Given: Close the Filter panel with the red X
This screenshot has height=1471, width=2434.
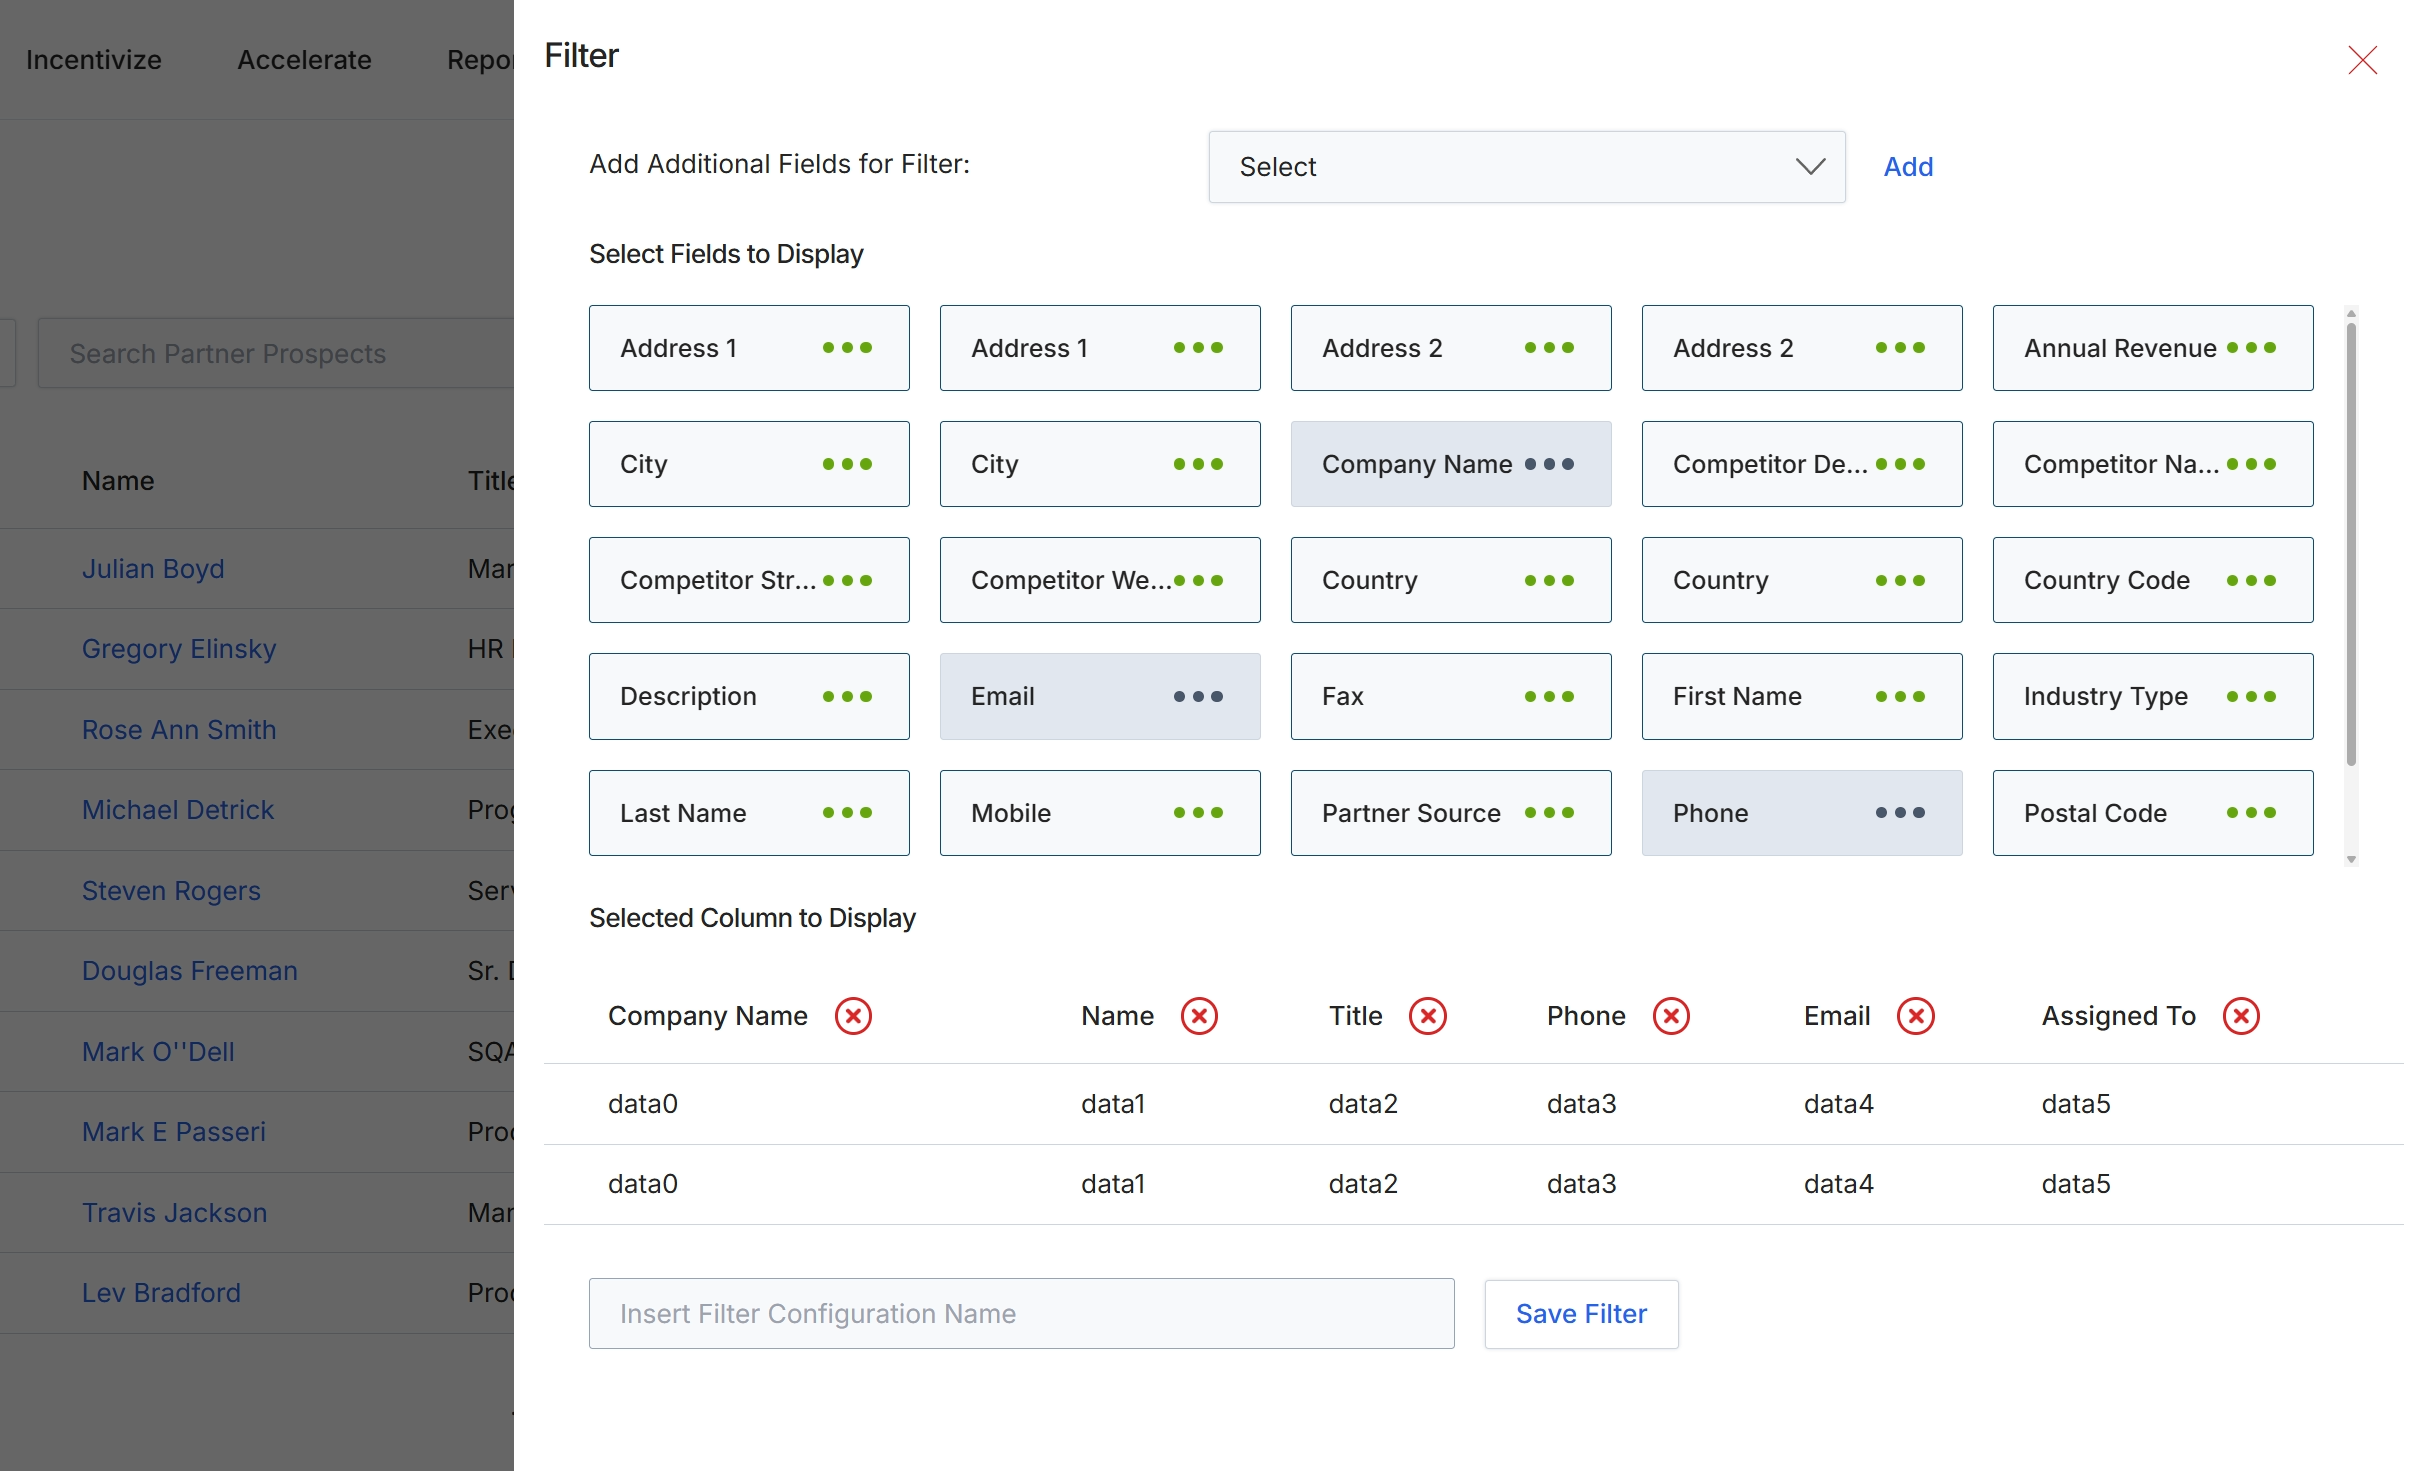Looking at the screenshot, I should 2362,60.
